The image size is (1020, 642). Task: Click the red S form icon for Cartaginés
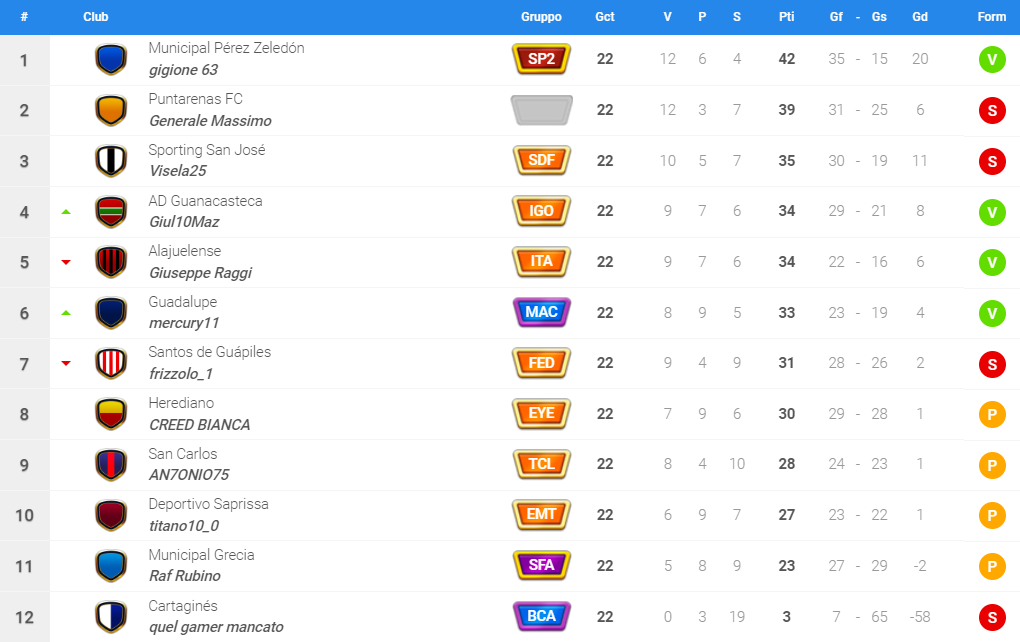click(992, 617)
